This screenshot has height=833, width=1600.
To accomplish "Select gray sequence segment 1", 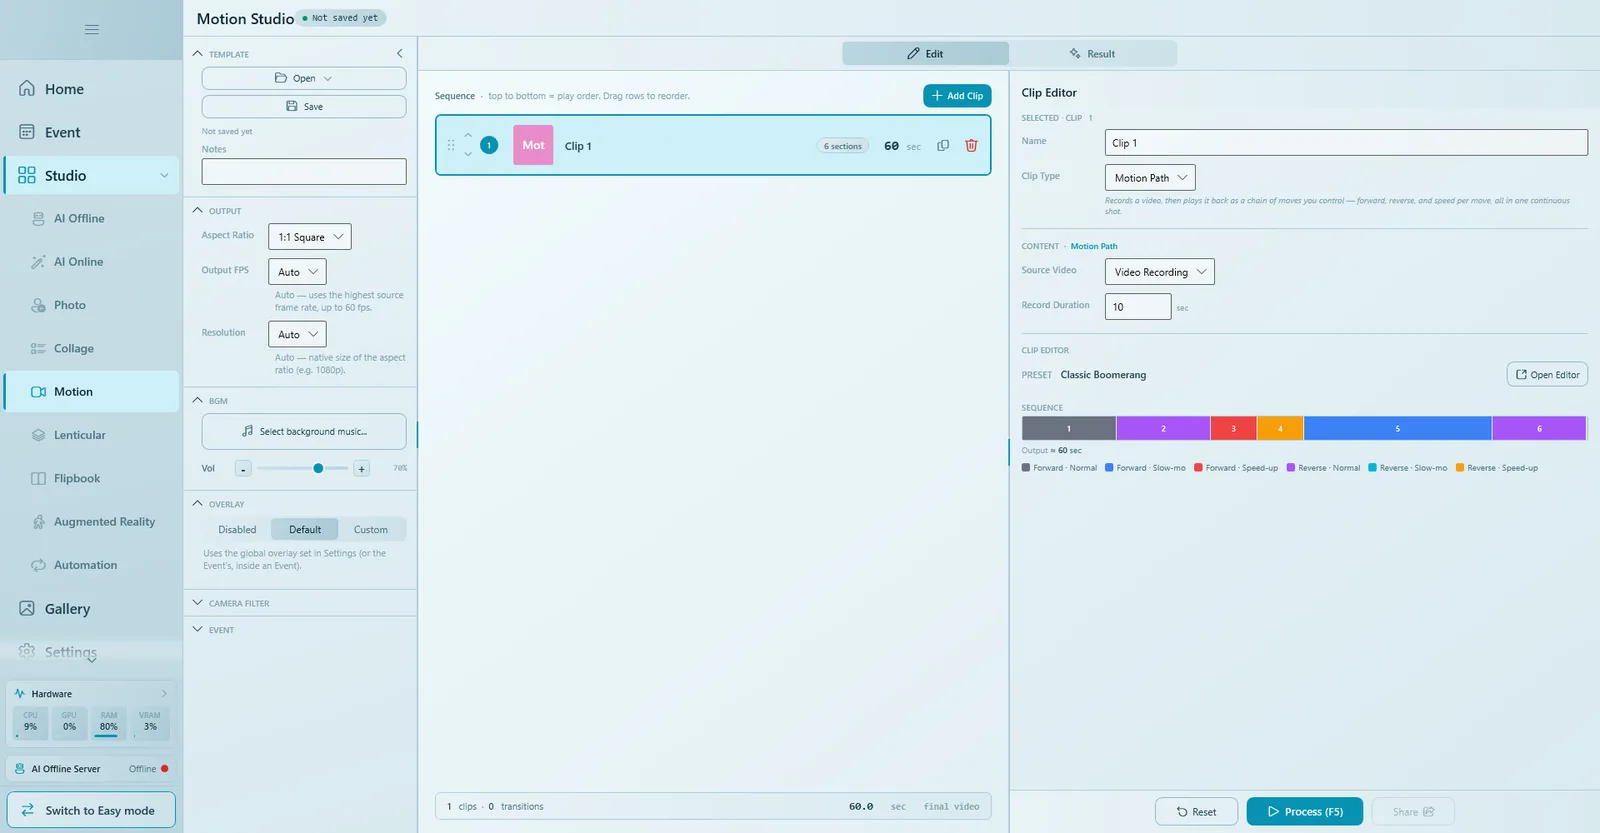I will pos(1069,428).
